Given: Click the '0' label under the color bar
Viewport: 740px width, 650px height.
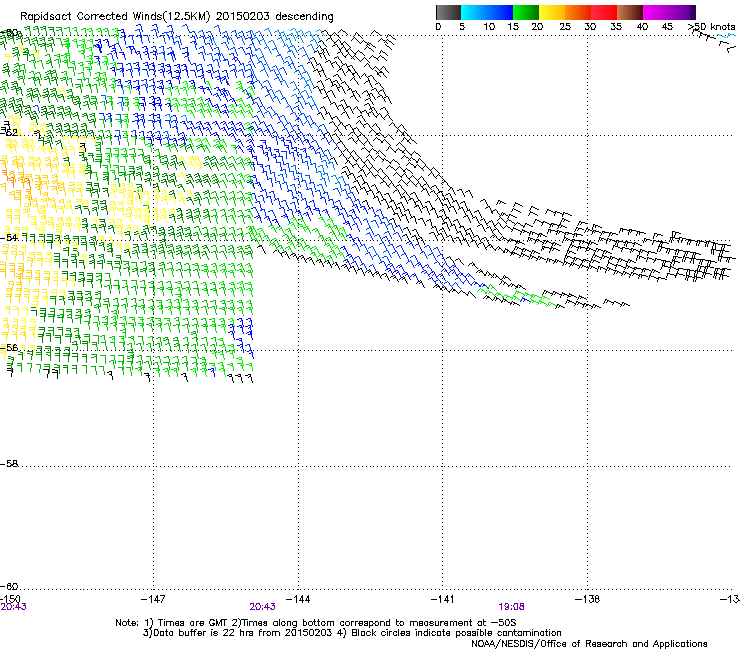Looking at the screenshot, I should pyautogui.click(x=438, y=27).
